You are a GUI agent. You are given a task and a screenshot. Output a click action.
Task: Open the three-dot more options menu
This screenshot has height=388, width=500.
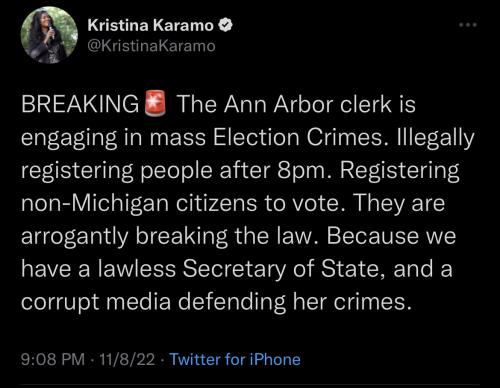point(468,25)
